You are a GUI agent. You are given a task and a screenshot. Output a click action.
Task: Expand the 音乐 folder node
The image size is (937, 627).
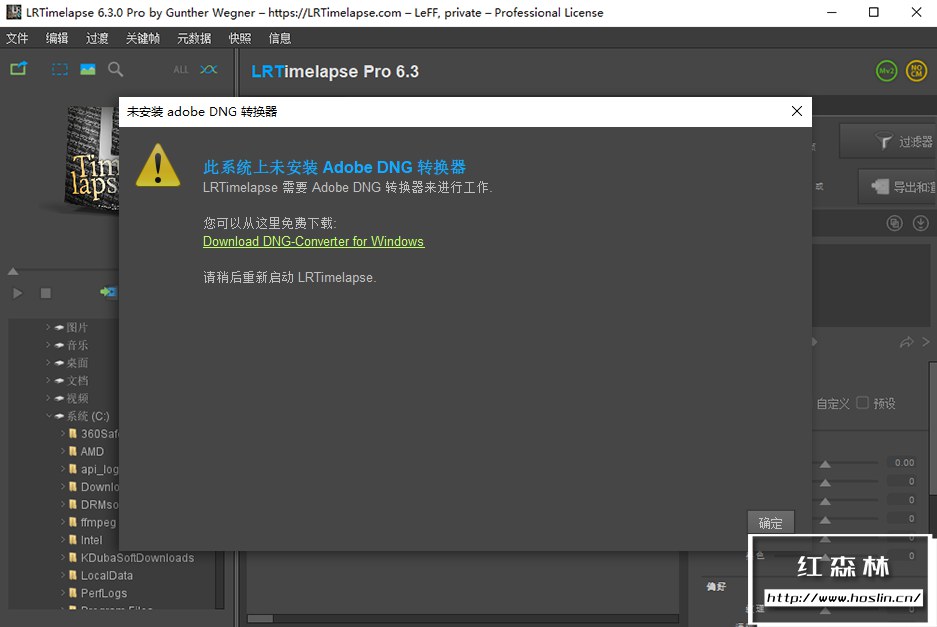coord(48,345)
